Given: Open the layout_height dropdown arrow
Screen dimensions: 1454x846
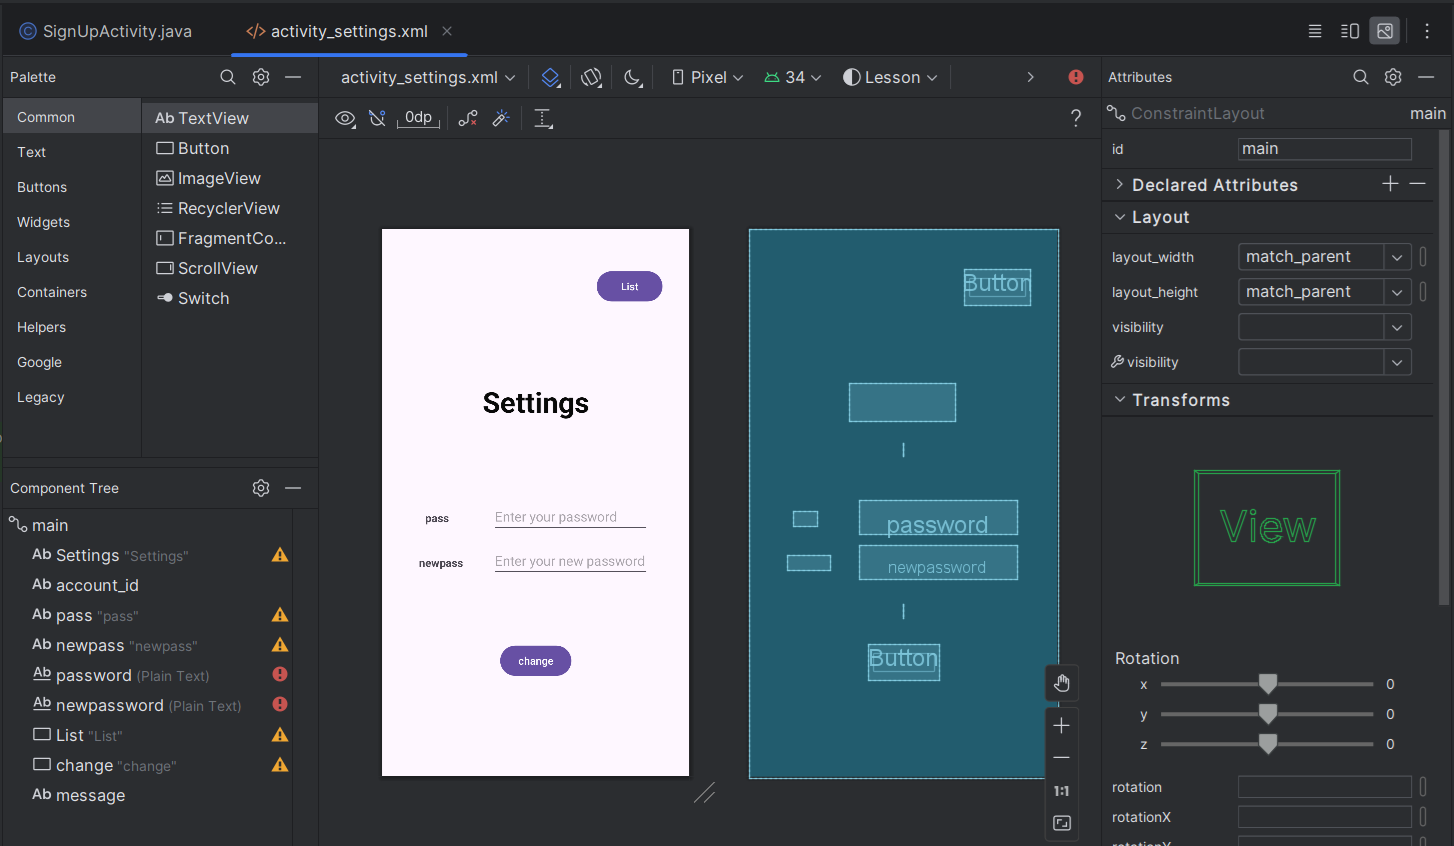Looking at the screenshot, I should [1397, 292].
